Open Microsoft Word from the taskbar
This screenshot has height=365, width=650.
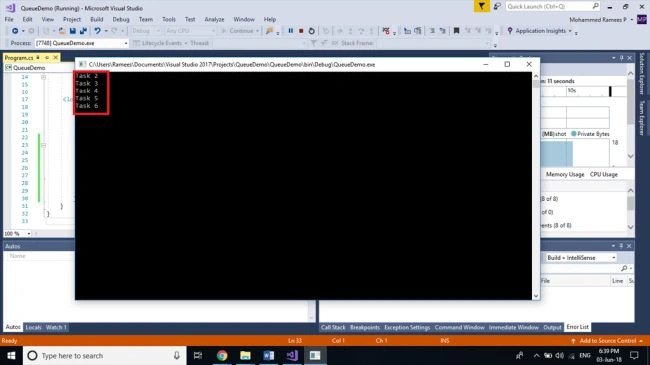[x=269, y=355]
